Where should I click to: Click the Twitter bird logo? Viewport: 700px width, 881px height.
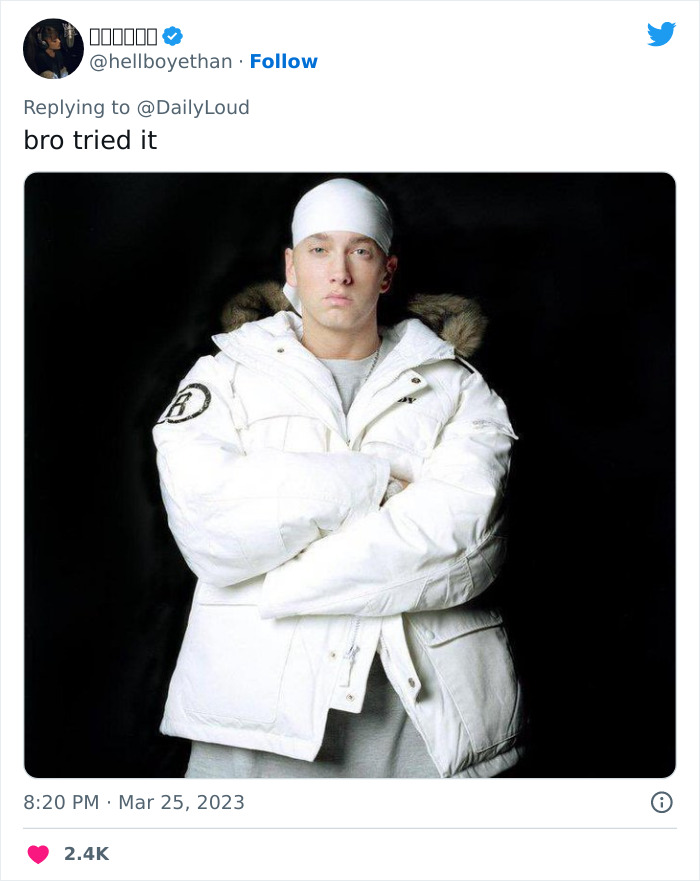(x=661, y=34)
